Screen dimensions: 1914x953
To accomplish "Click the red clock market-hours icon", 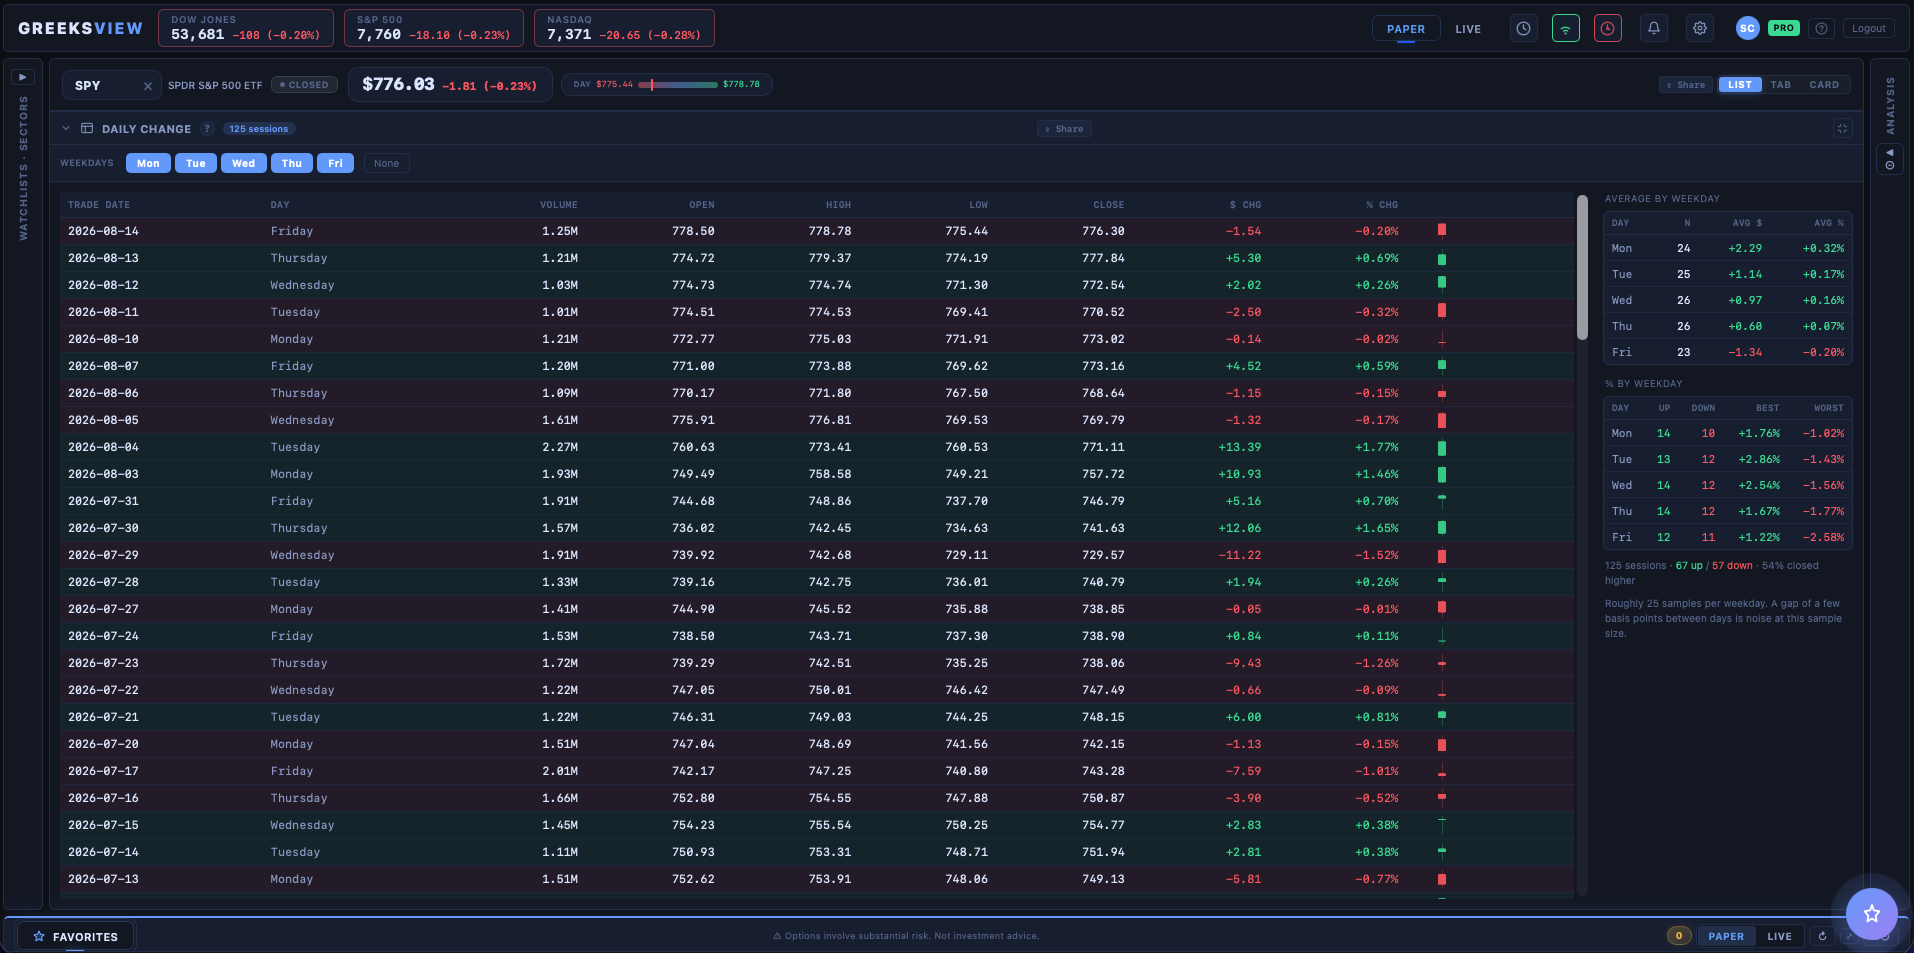I will (1608, 29).
